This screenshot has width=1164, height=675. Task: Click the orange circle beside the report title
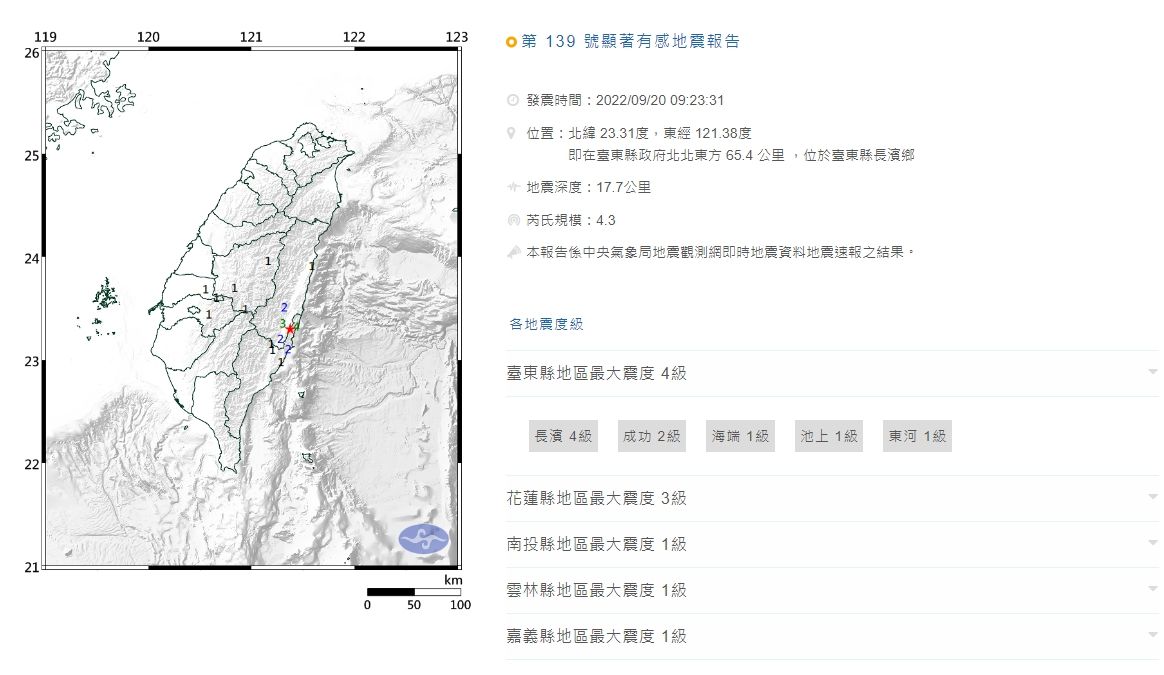point(512,42)
